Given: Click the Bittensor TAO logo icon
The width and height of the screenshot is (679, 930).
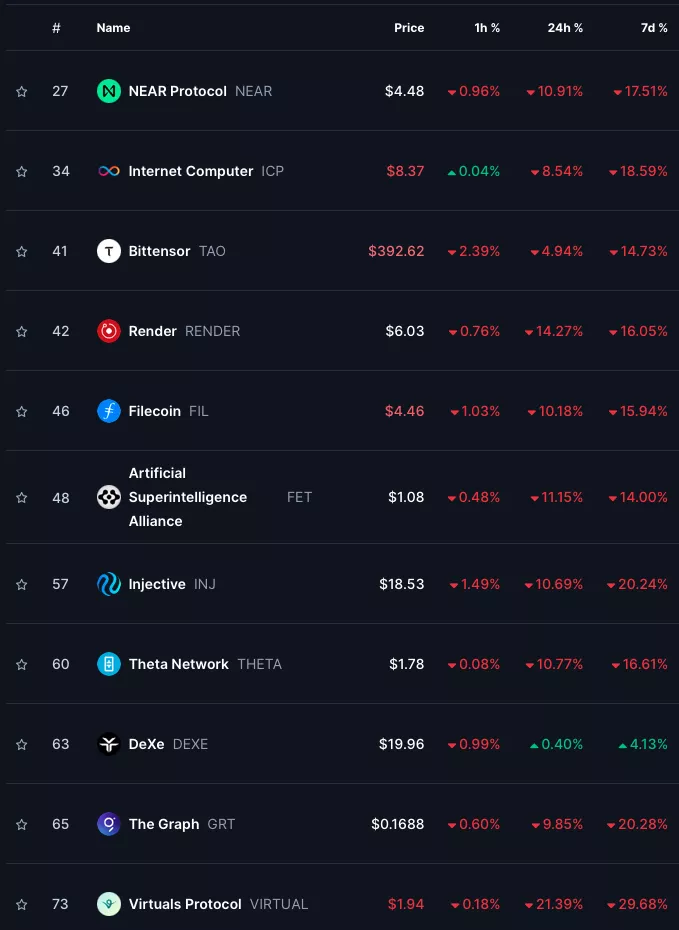Looking at the screenshot, I should coord(109,251).
